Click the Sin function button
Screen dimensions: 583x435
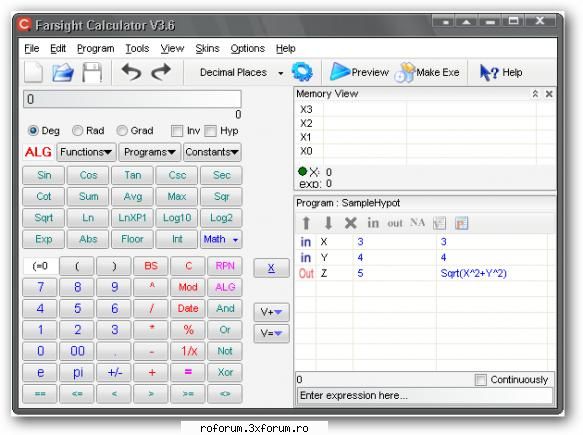44,175
